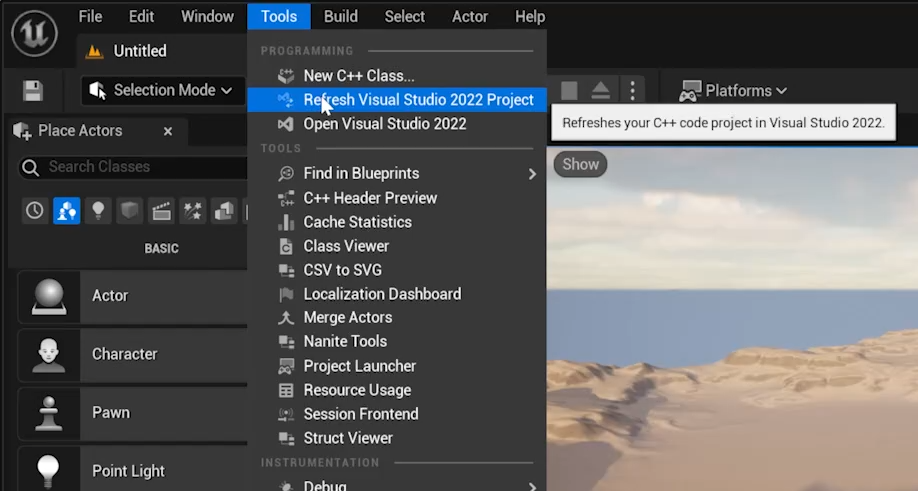
Task: Click the Cache Statistics bar chart icon
Action: coord(286,222)
